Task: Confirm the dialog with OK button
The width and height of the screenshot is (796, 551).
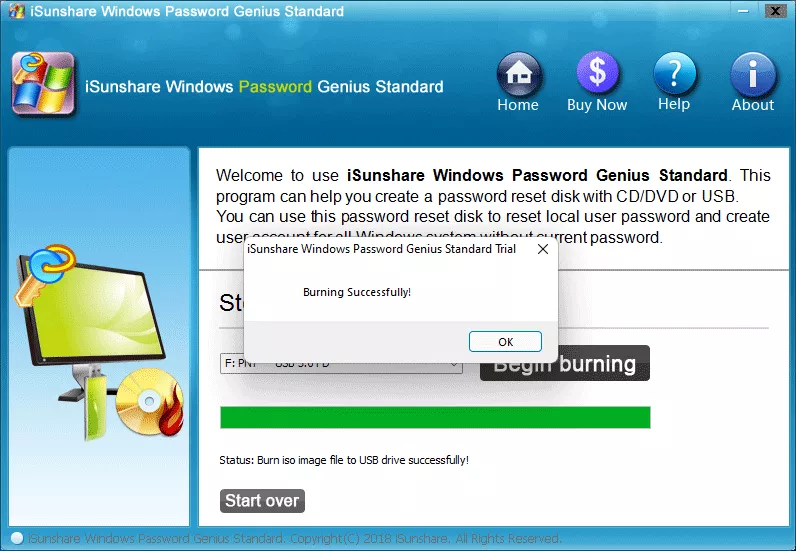Action: (505, 342)
